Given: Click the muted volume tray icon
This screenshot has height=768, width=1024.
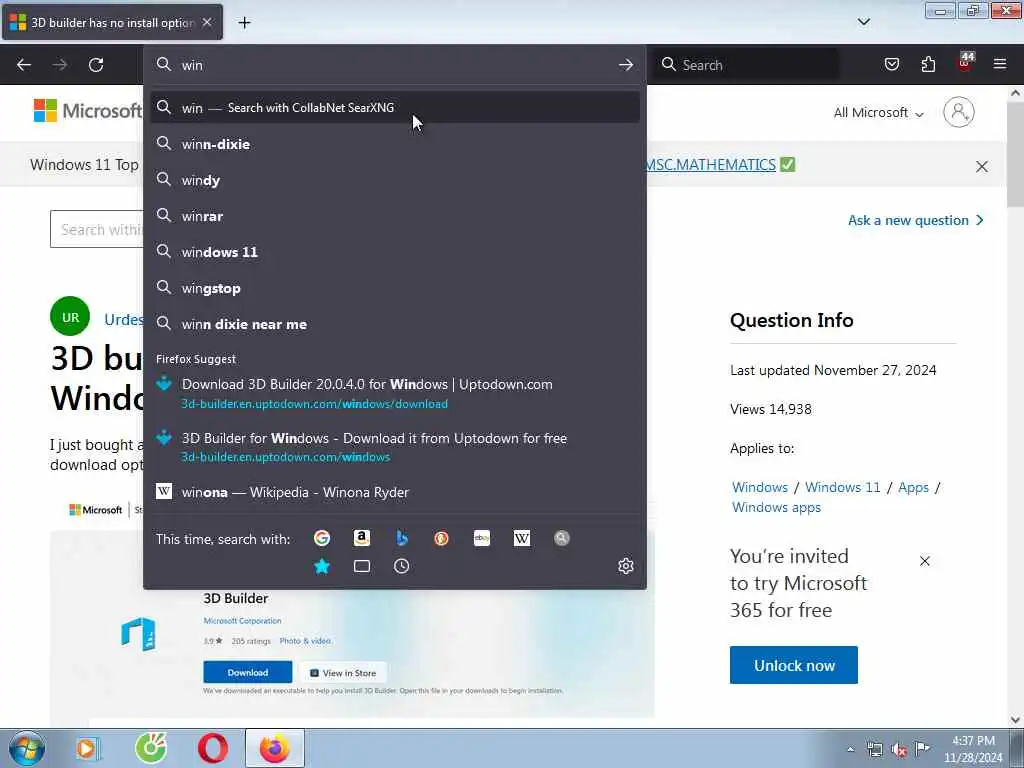Looking at the screenshot, I should [899, 749].
